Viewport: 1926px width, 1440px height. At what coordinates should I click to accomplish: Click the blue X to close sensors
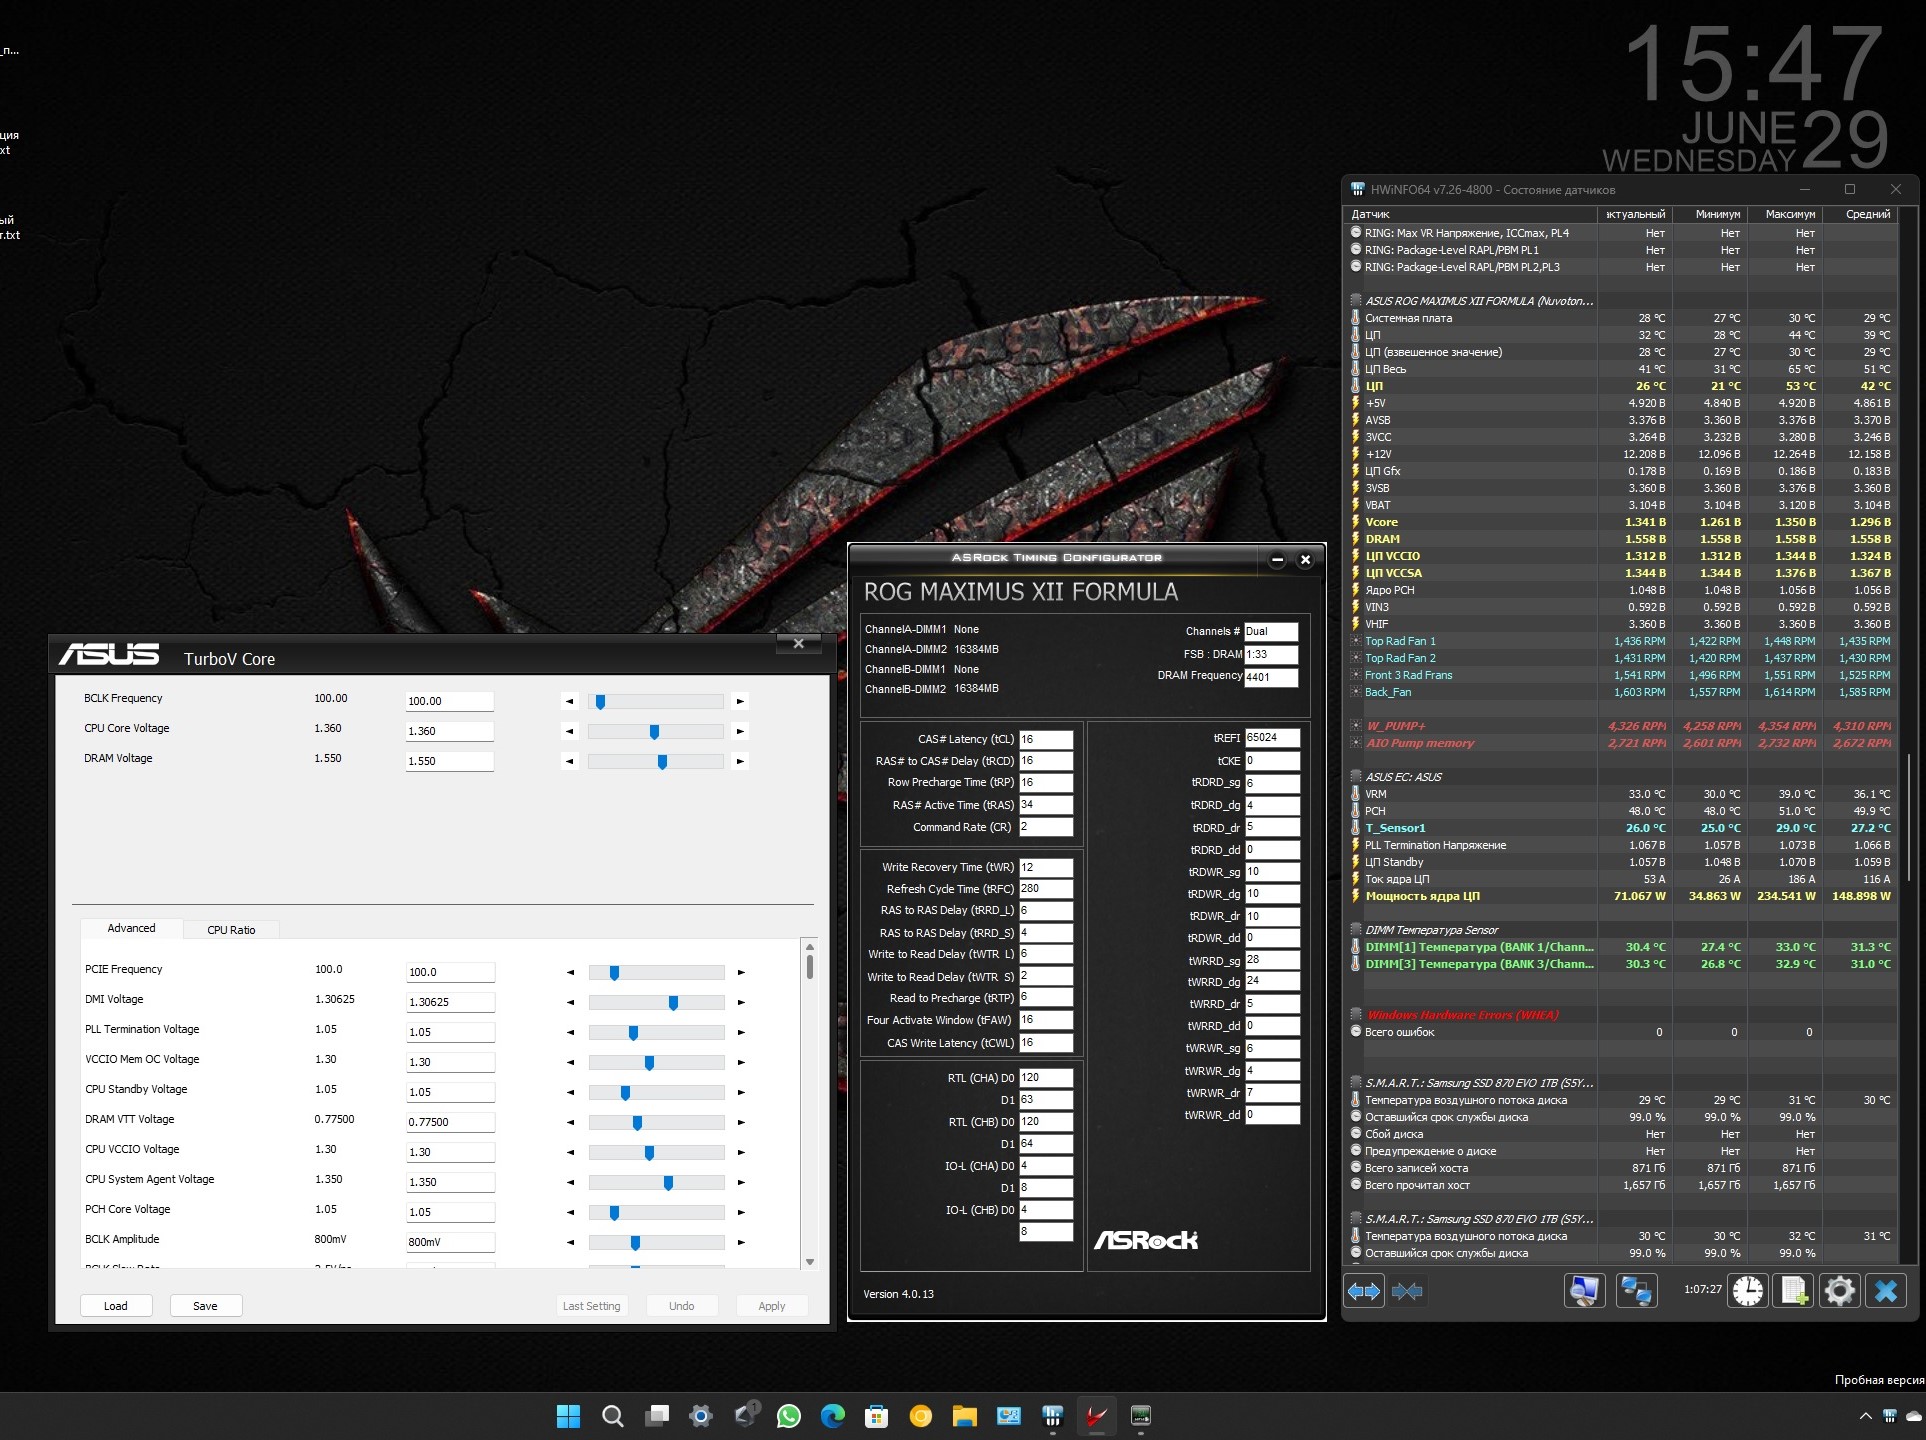tap(1886, 1291)
